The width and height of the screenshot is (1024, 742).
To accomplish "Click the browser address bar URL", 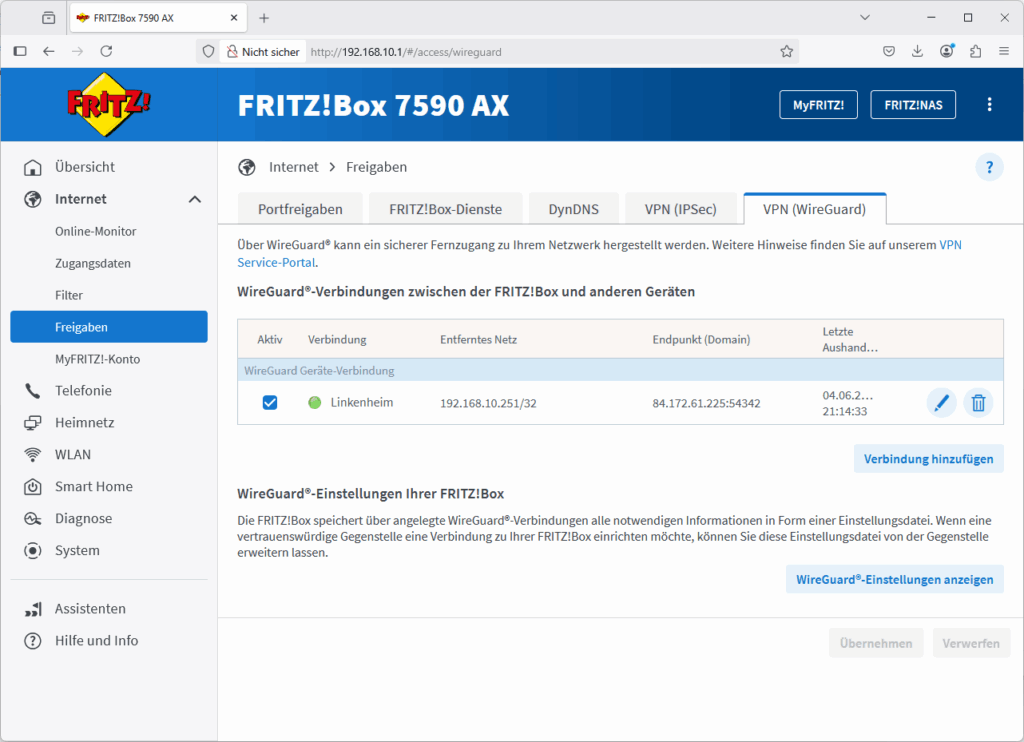I will click(406, 52).
